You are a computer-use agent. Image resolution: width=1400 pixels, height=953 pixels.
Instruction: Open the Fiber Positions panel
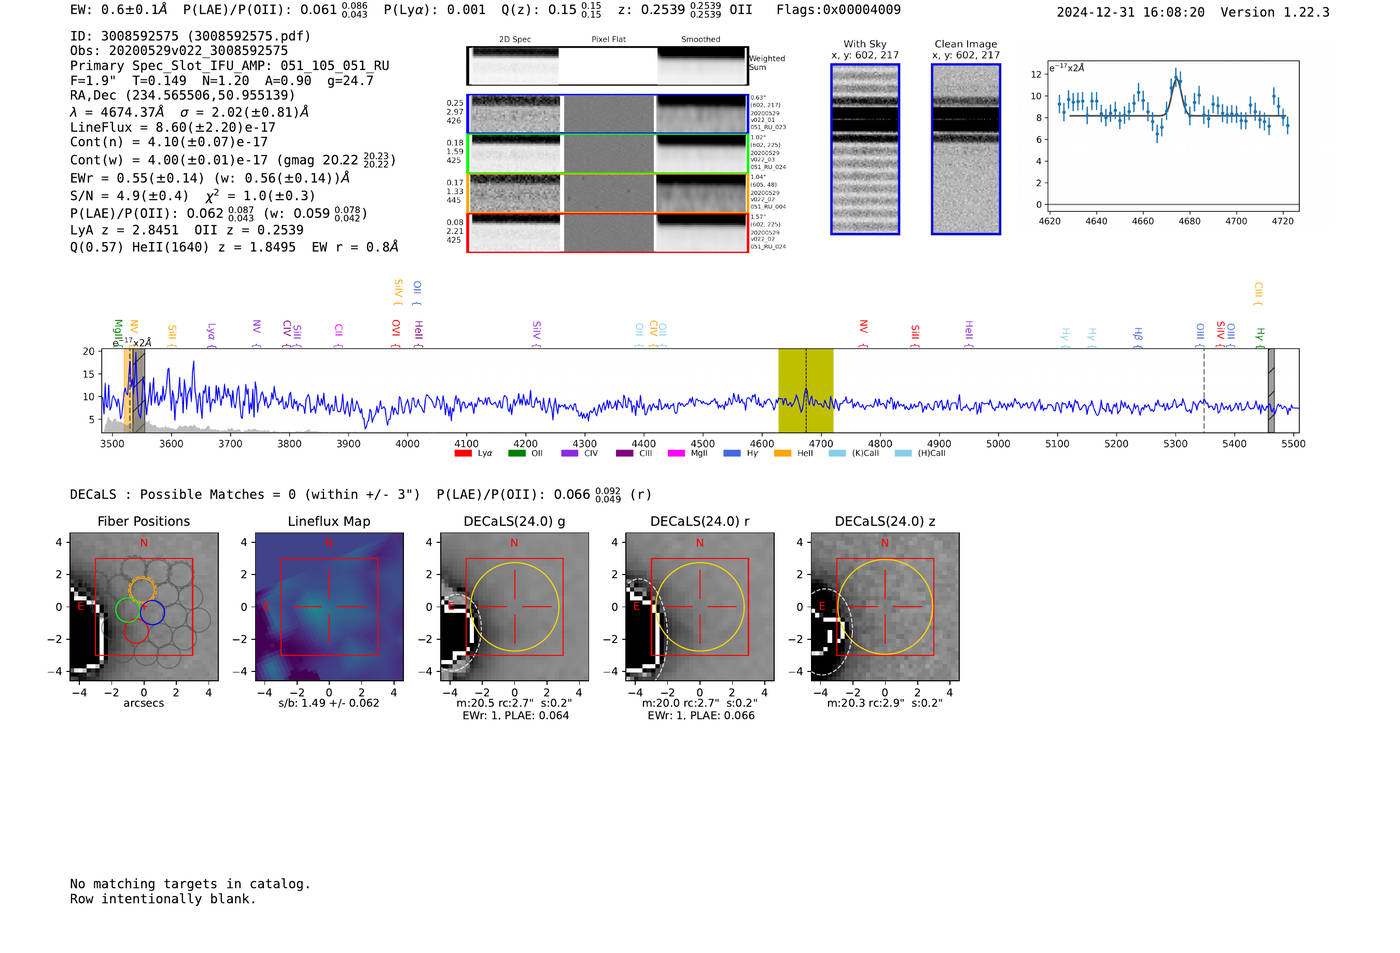[x=144, y=608]
